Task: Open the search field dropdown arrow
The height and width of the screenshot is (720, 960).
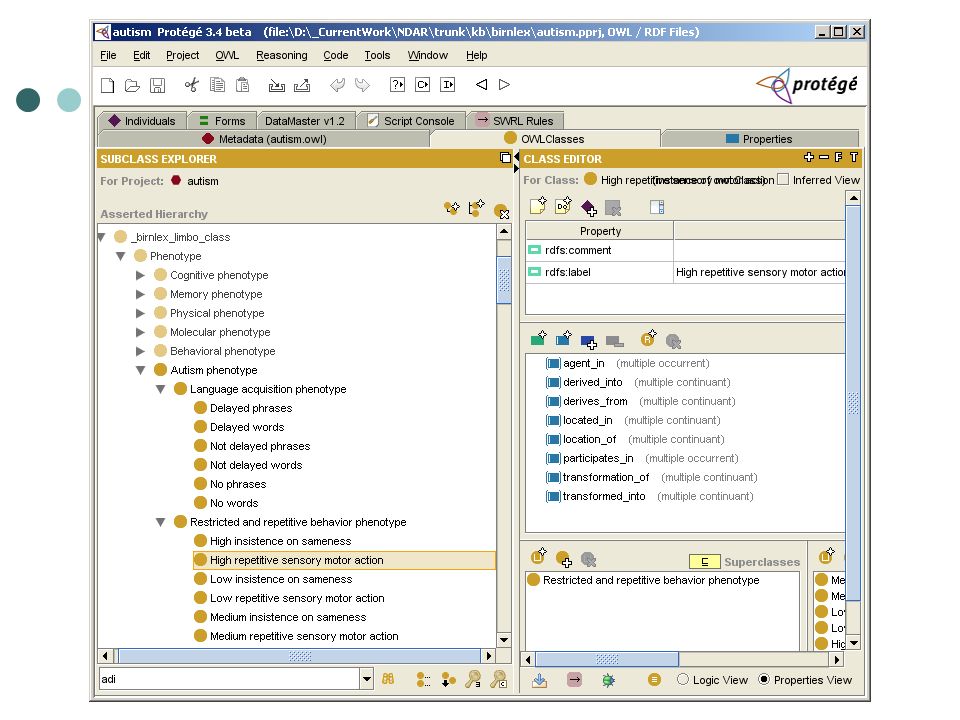Action: [x=367, y=679]
